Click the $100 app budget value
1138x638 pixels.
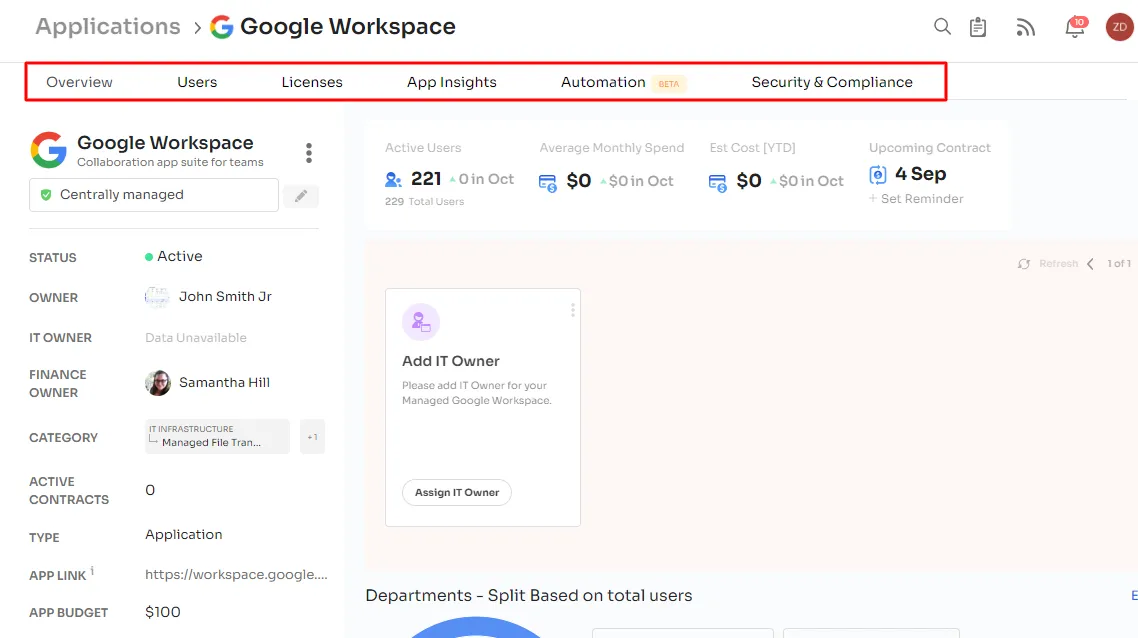click(x=163, y=612)
